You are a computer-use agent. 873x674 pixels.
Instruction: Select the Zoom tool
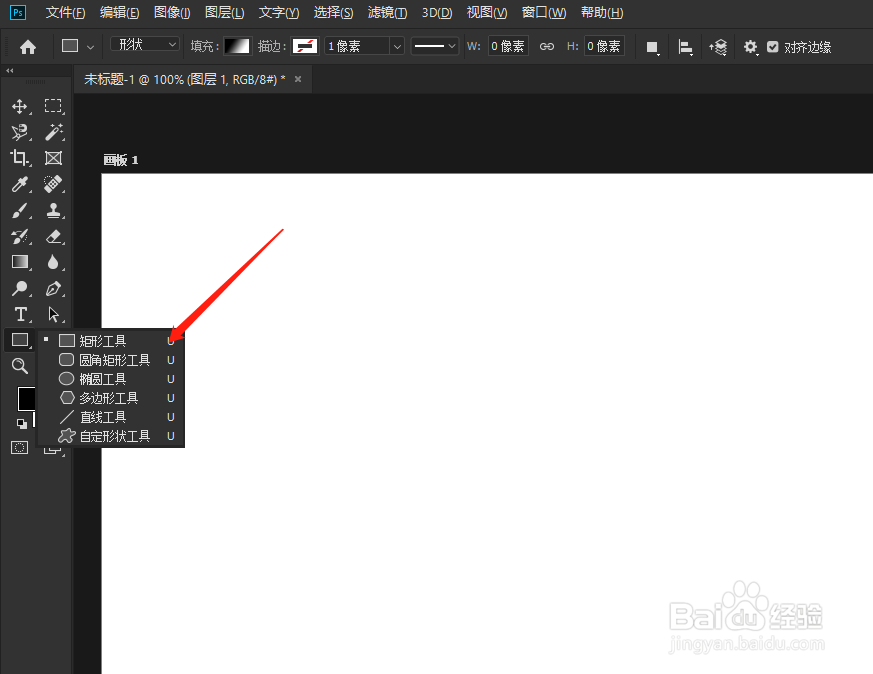(x=20, y=366)
